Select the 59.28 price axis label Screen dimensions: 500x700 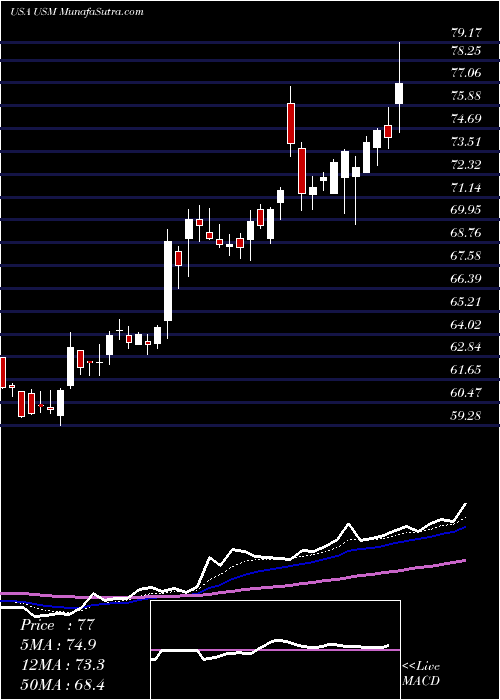[467, 416]
